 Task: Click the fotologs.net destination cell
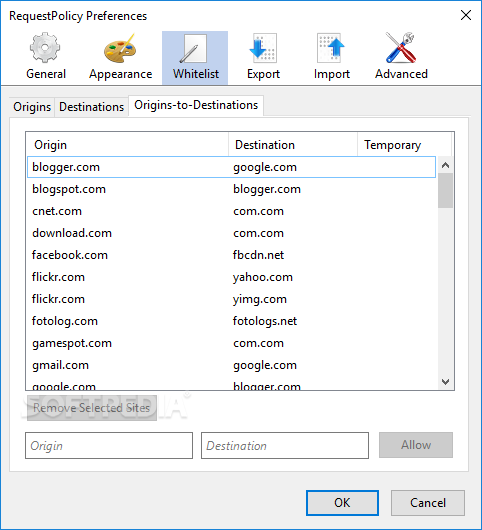coord(265,321)
